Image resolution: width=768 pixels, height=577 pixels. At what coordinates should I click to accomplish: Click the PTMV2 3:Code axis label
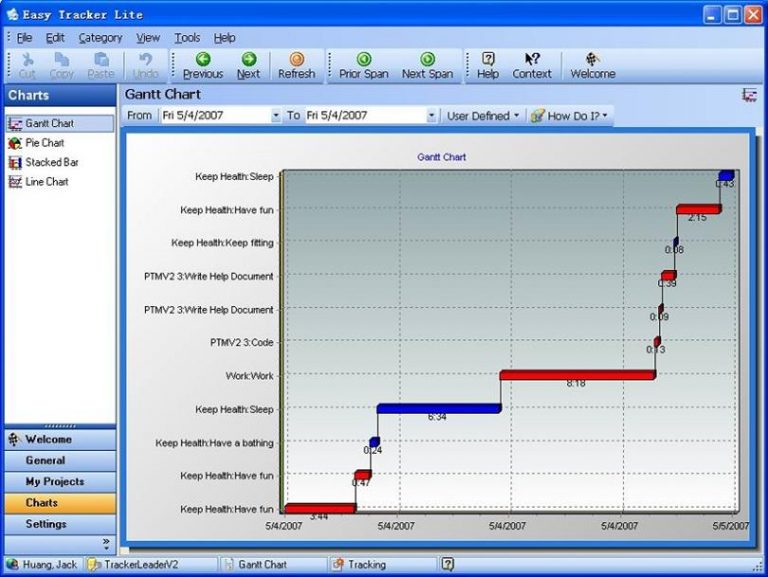241,342
